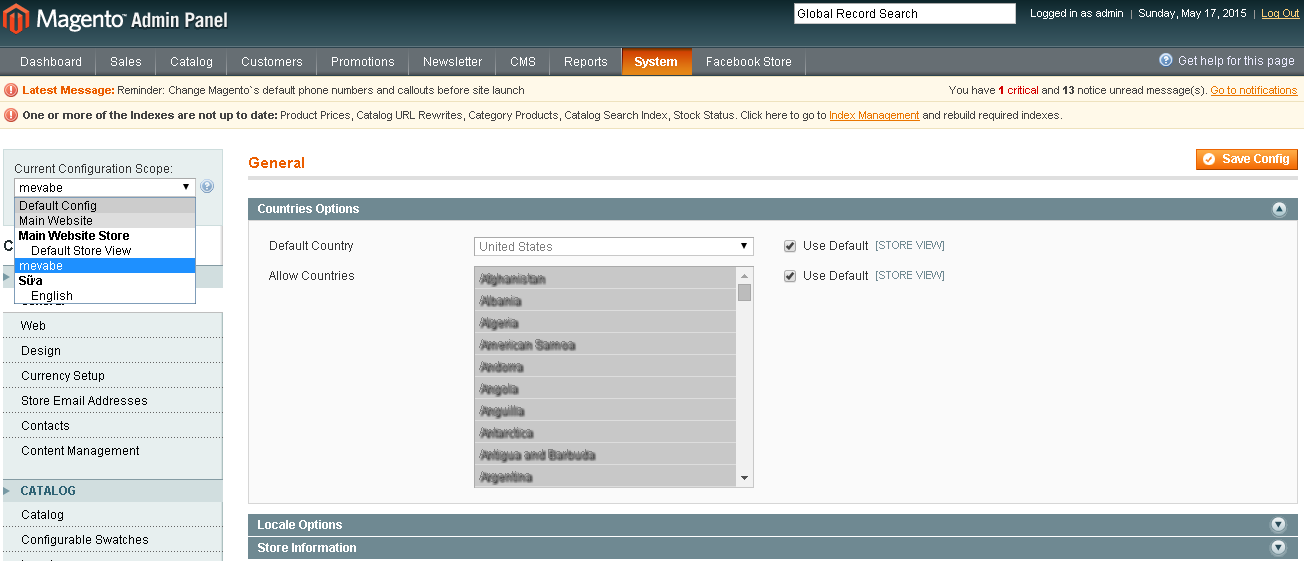Screen dimensions: 1304x561
Task: Click the Global Record Search field
Action: pyautogui.click(x=904, y=14)
